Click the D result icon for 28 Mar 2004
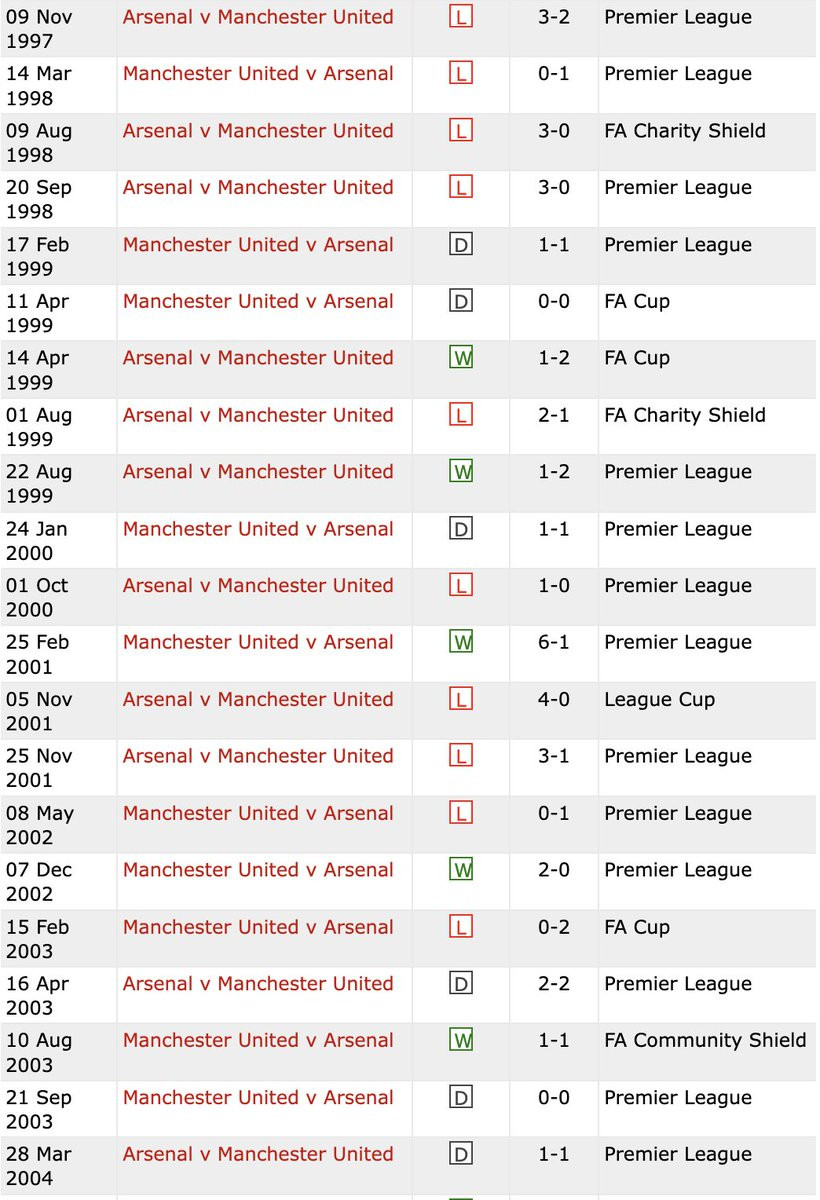Viewport: 820px width, 1200px height. (460, 1155)
